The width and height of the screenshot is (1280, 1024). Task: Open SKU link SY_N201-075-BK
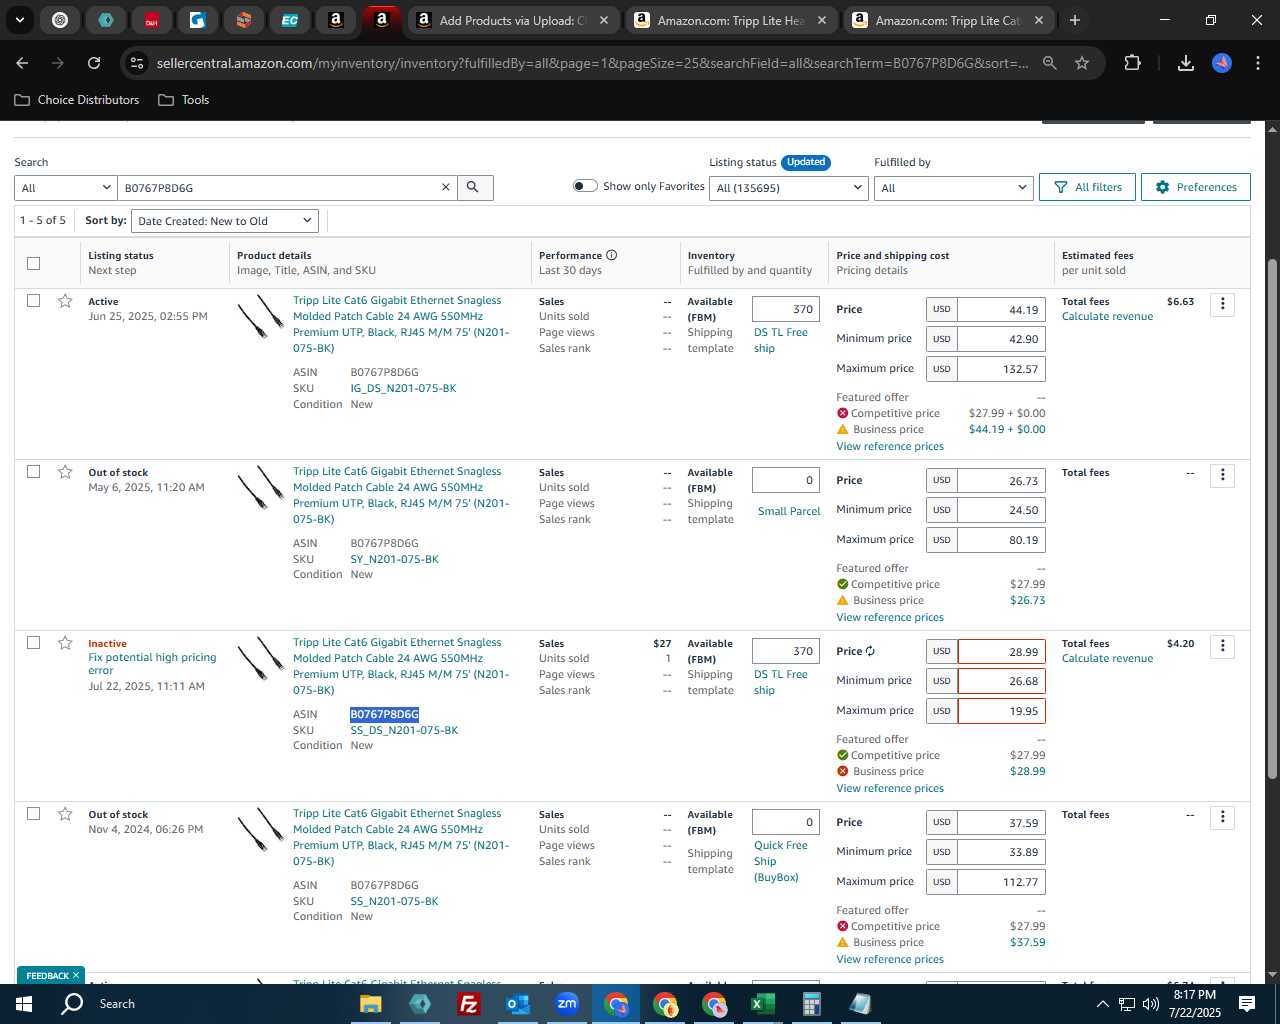(394, 559)
